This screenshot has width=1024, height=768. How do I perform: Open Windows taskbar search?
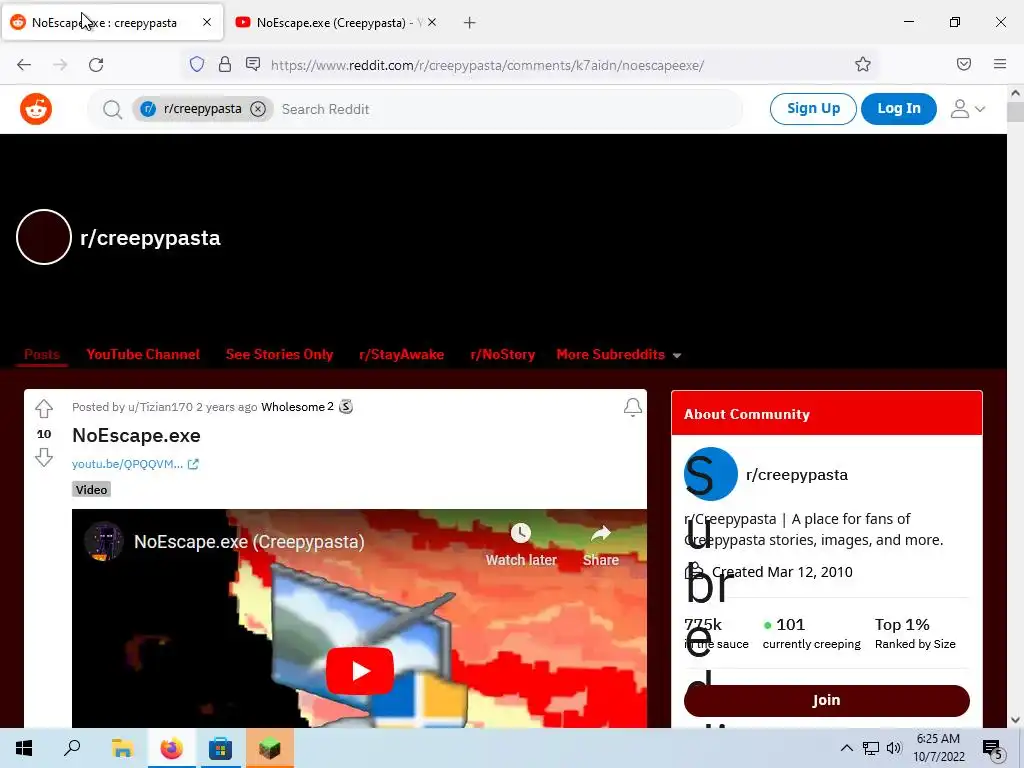pyautogui.click(x=72, y=748)
